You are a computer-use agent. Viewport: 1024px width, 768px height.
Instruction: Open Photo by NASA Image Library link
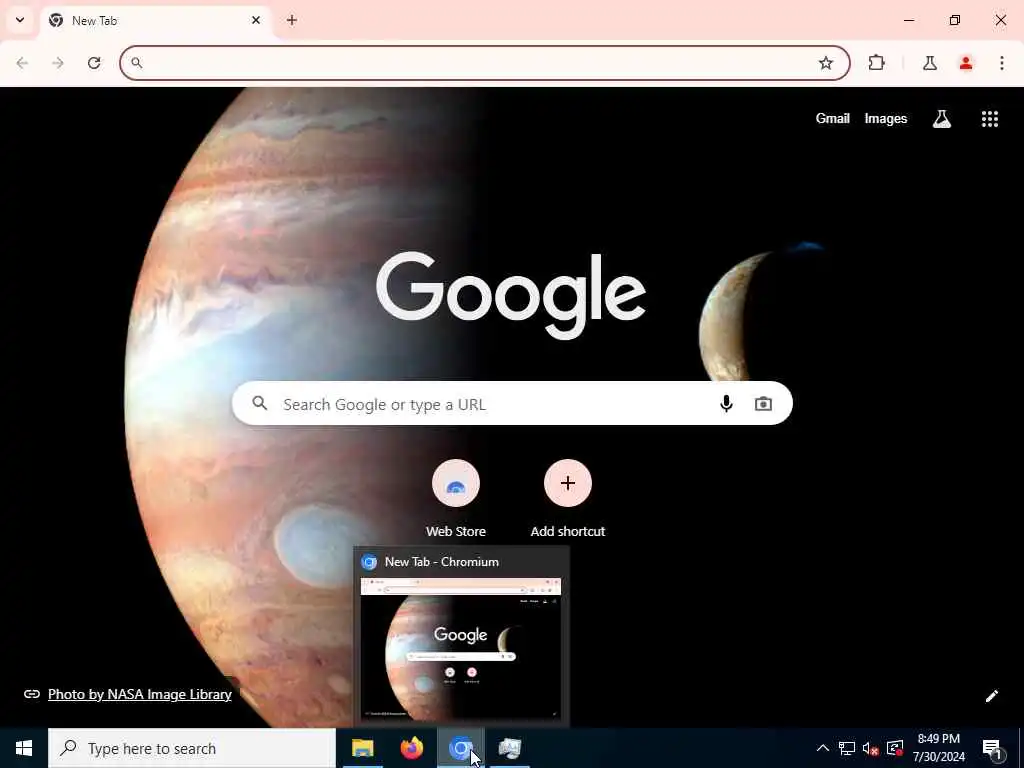coord(140,694)
